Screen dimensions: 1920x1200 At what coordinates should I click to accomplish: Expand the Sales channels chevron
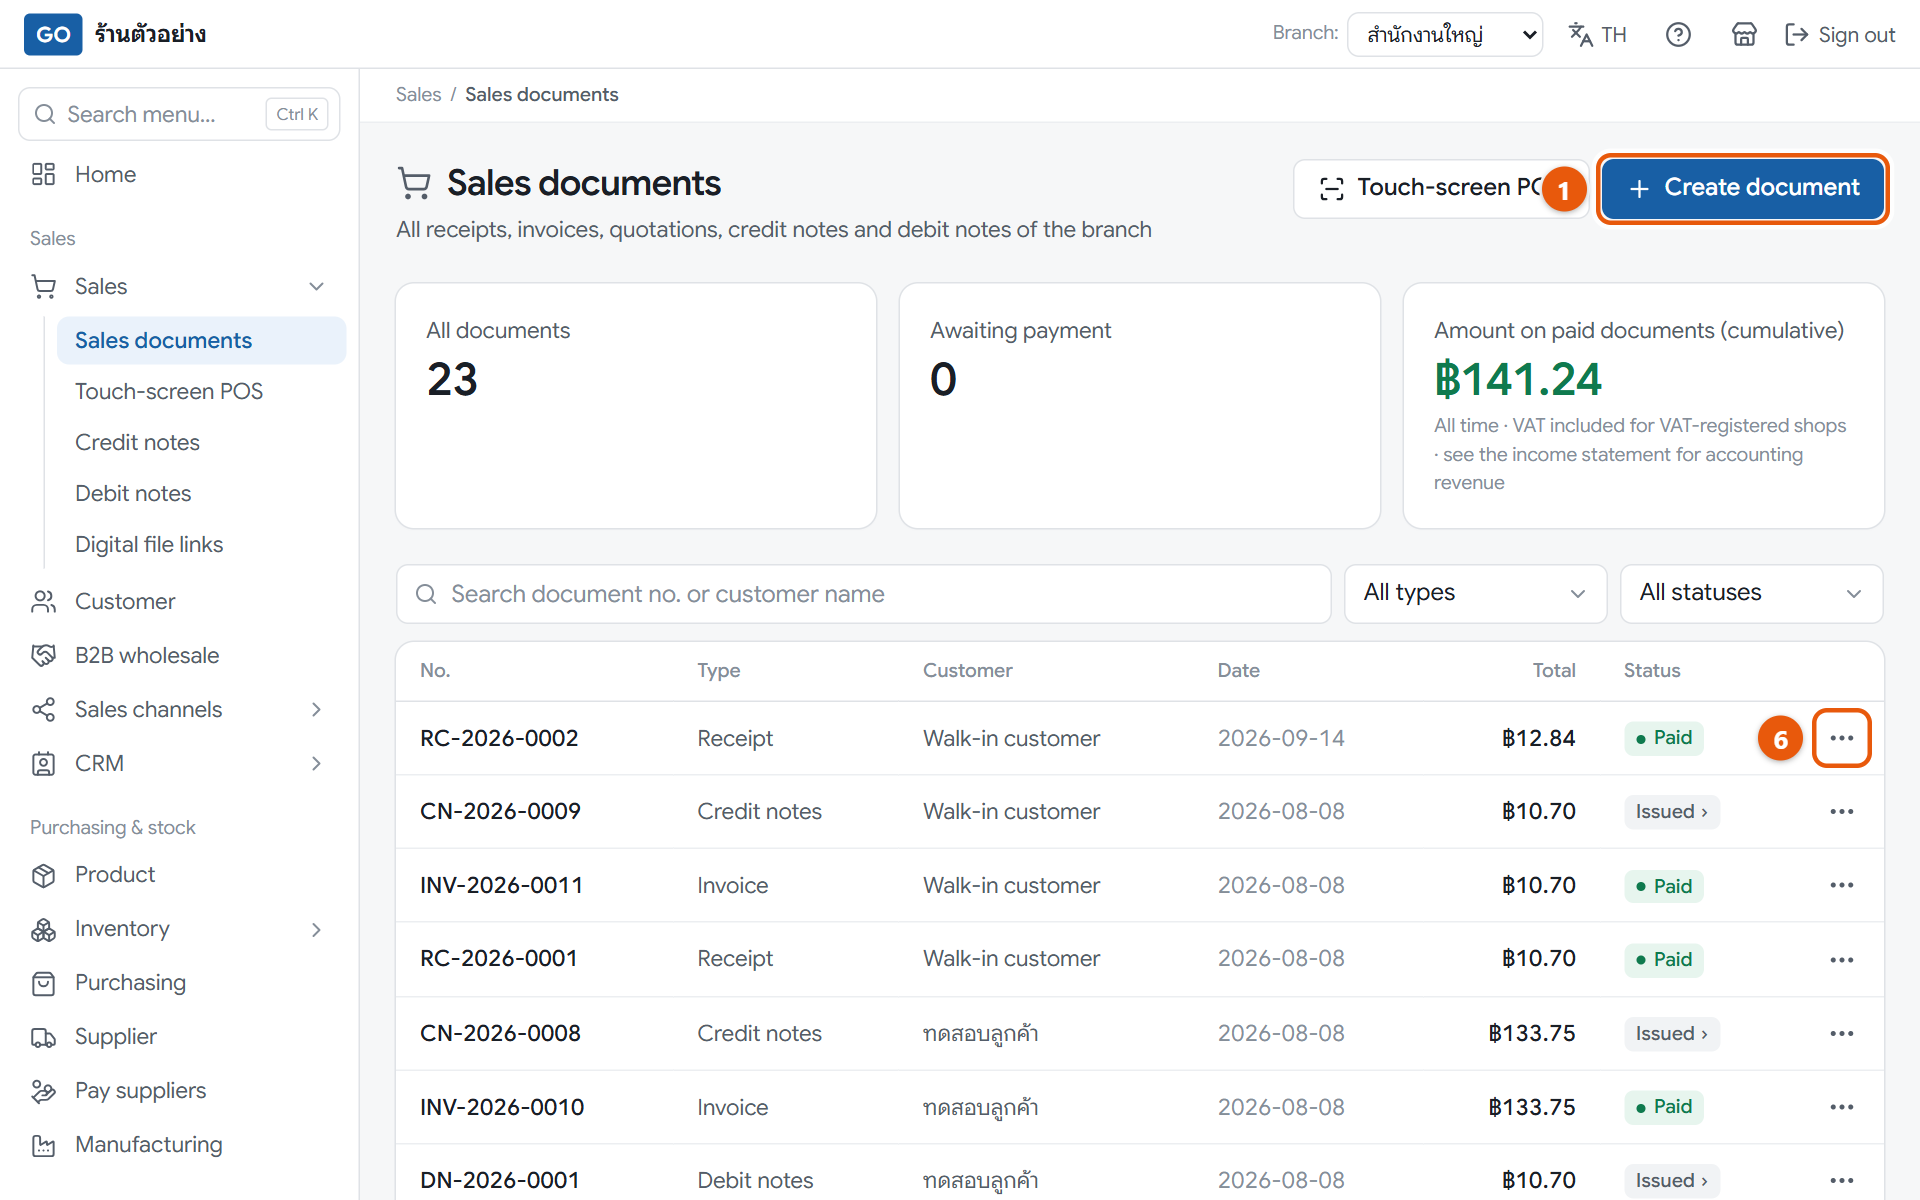[316, 709]
